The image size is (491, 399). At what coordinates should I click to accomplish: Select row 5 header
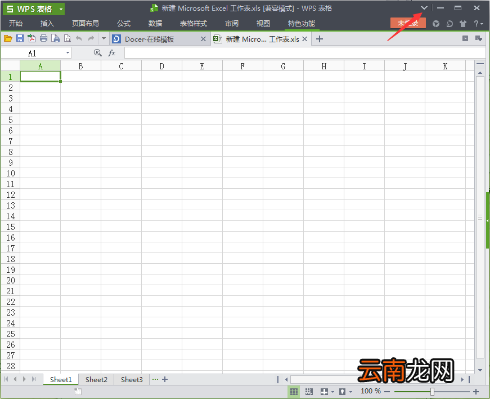pyautogui.click(x=10, y=119)
